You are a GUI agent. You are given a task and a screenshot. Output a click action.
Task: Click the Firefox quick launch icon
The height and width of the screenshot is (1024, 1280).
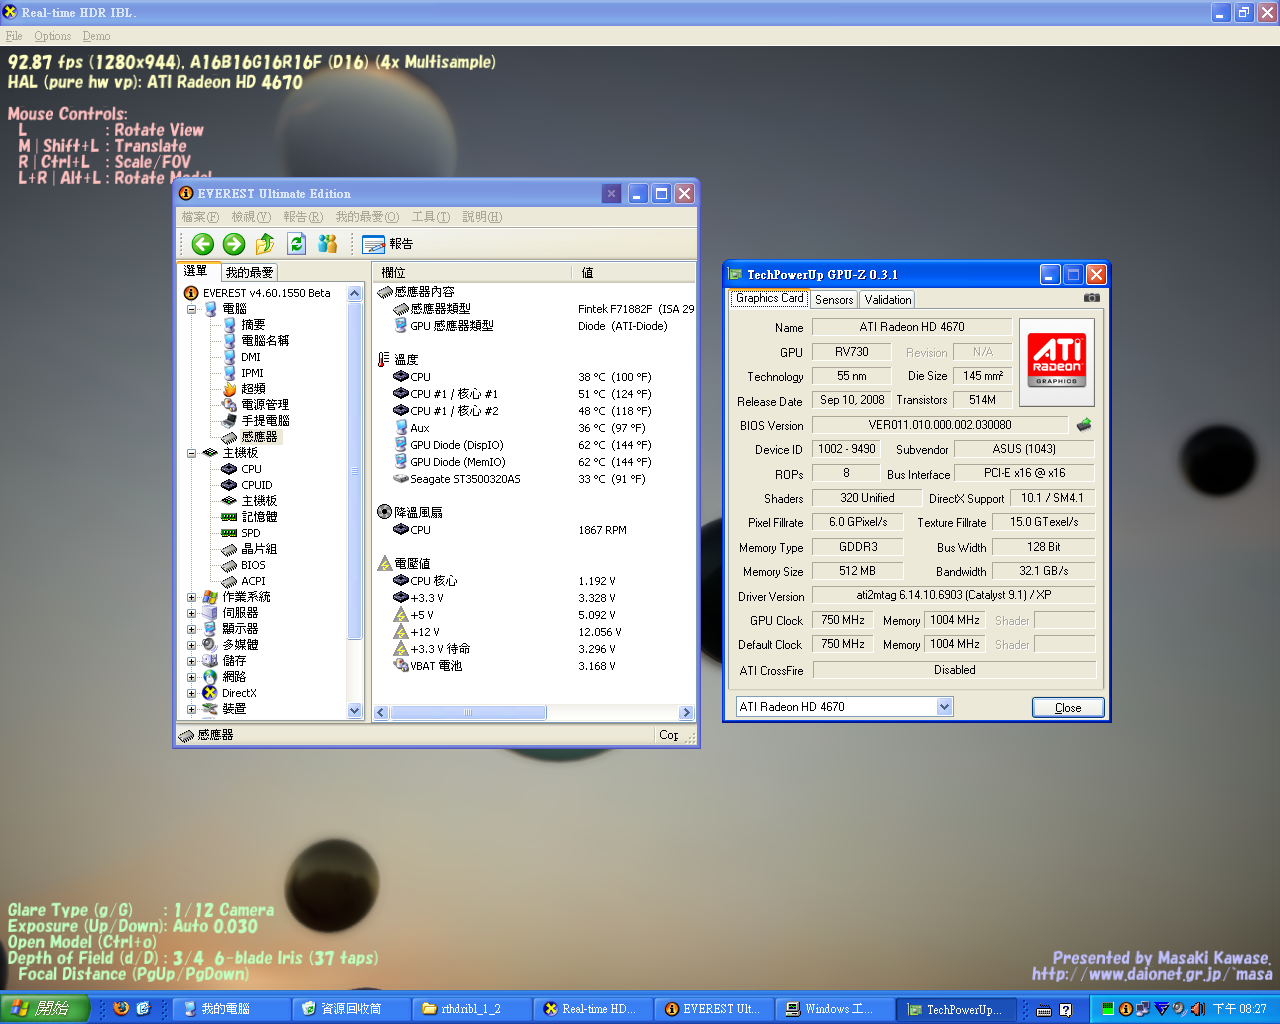point(121,1009)
